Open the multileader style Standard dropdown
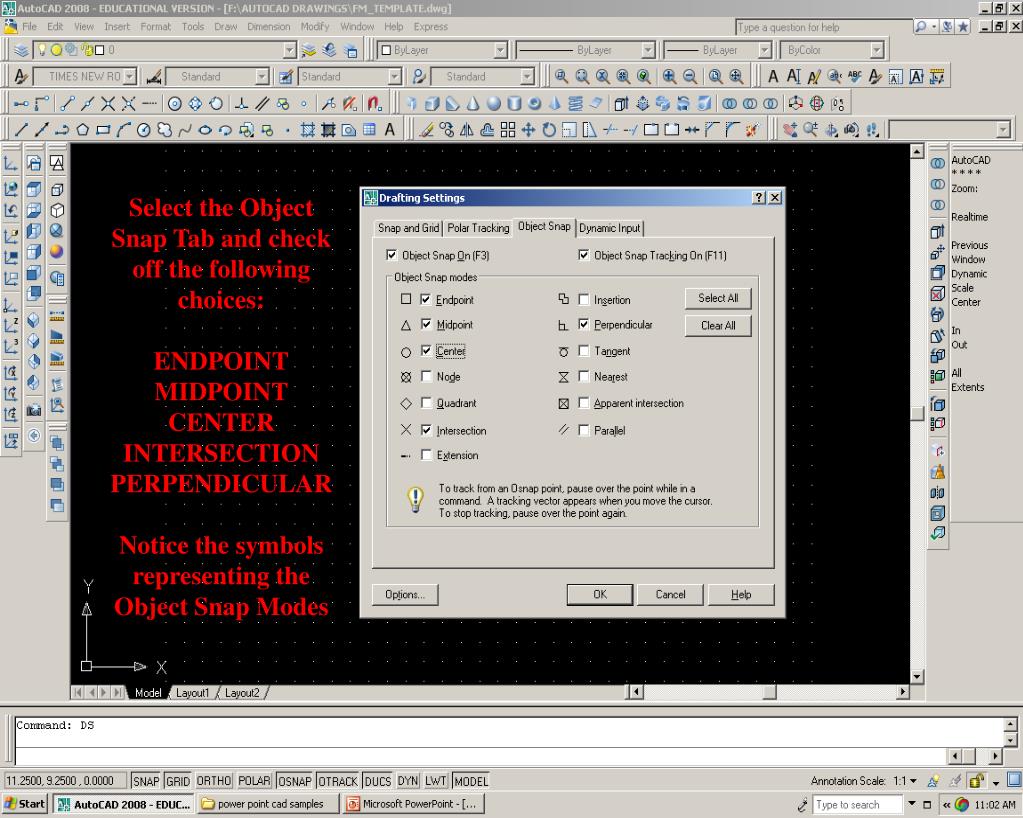Image resolution: width=1023 pixels, height=818 pixels. tap(527, 76)
